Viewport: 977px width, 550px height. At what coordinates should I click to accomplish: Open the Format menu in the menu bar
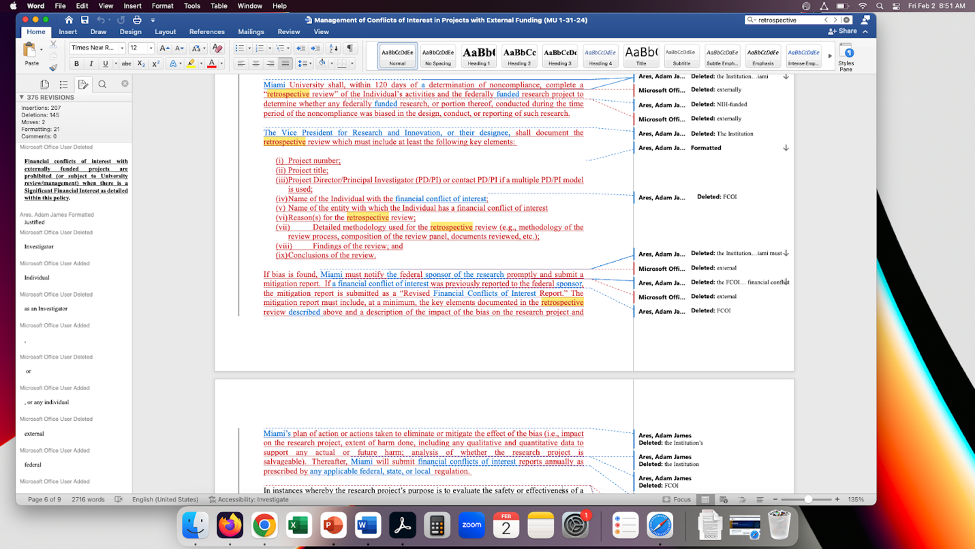click(162, 6)
